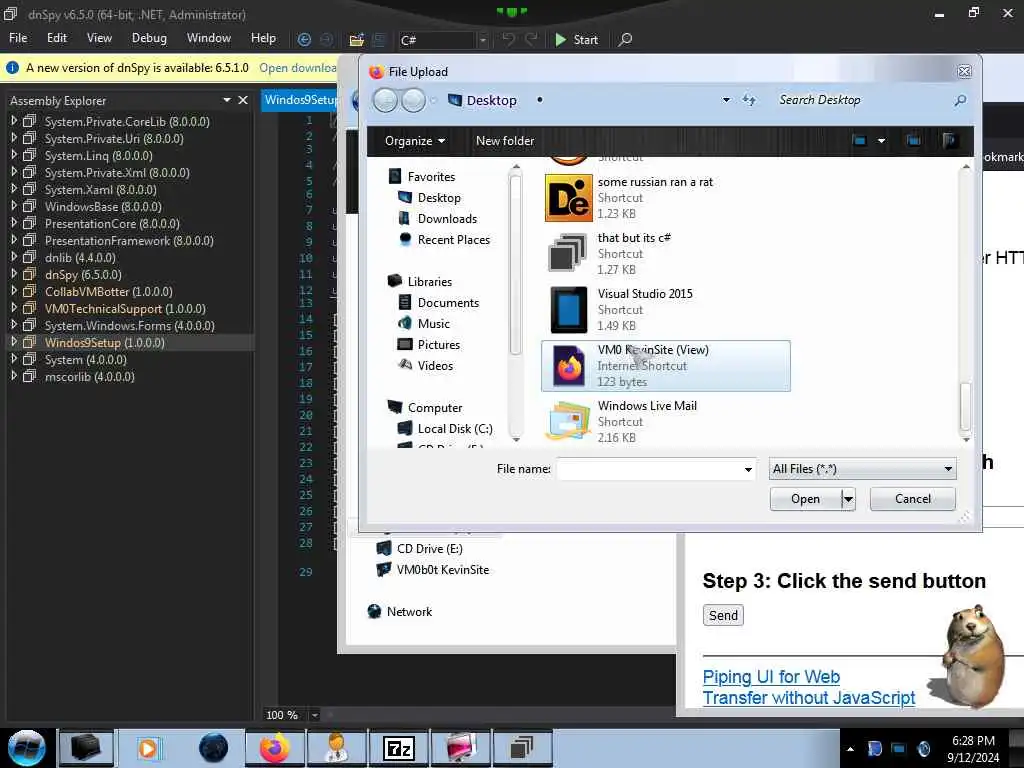Open the Transfer without JavaScript link
This screenshot has height=768, width=1024.
[x=808, y=697]
